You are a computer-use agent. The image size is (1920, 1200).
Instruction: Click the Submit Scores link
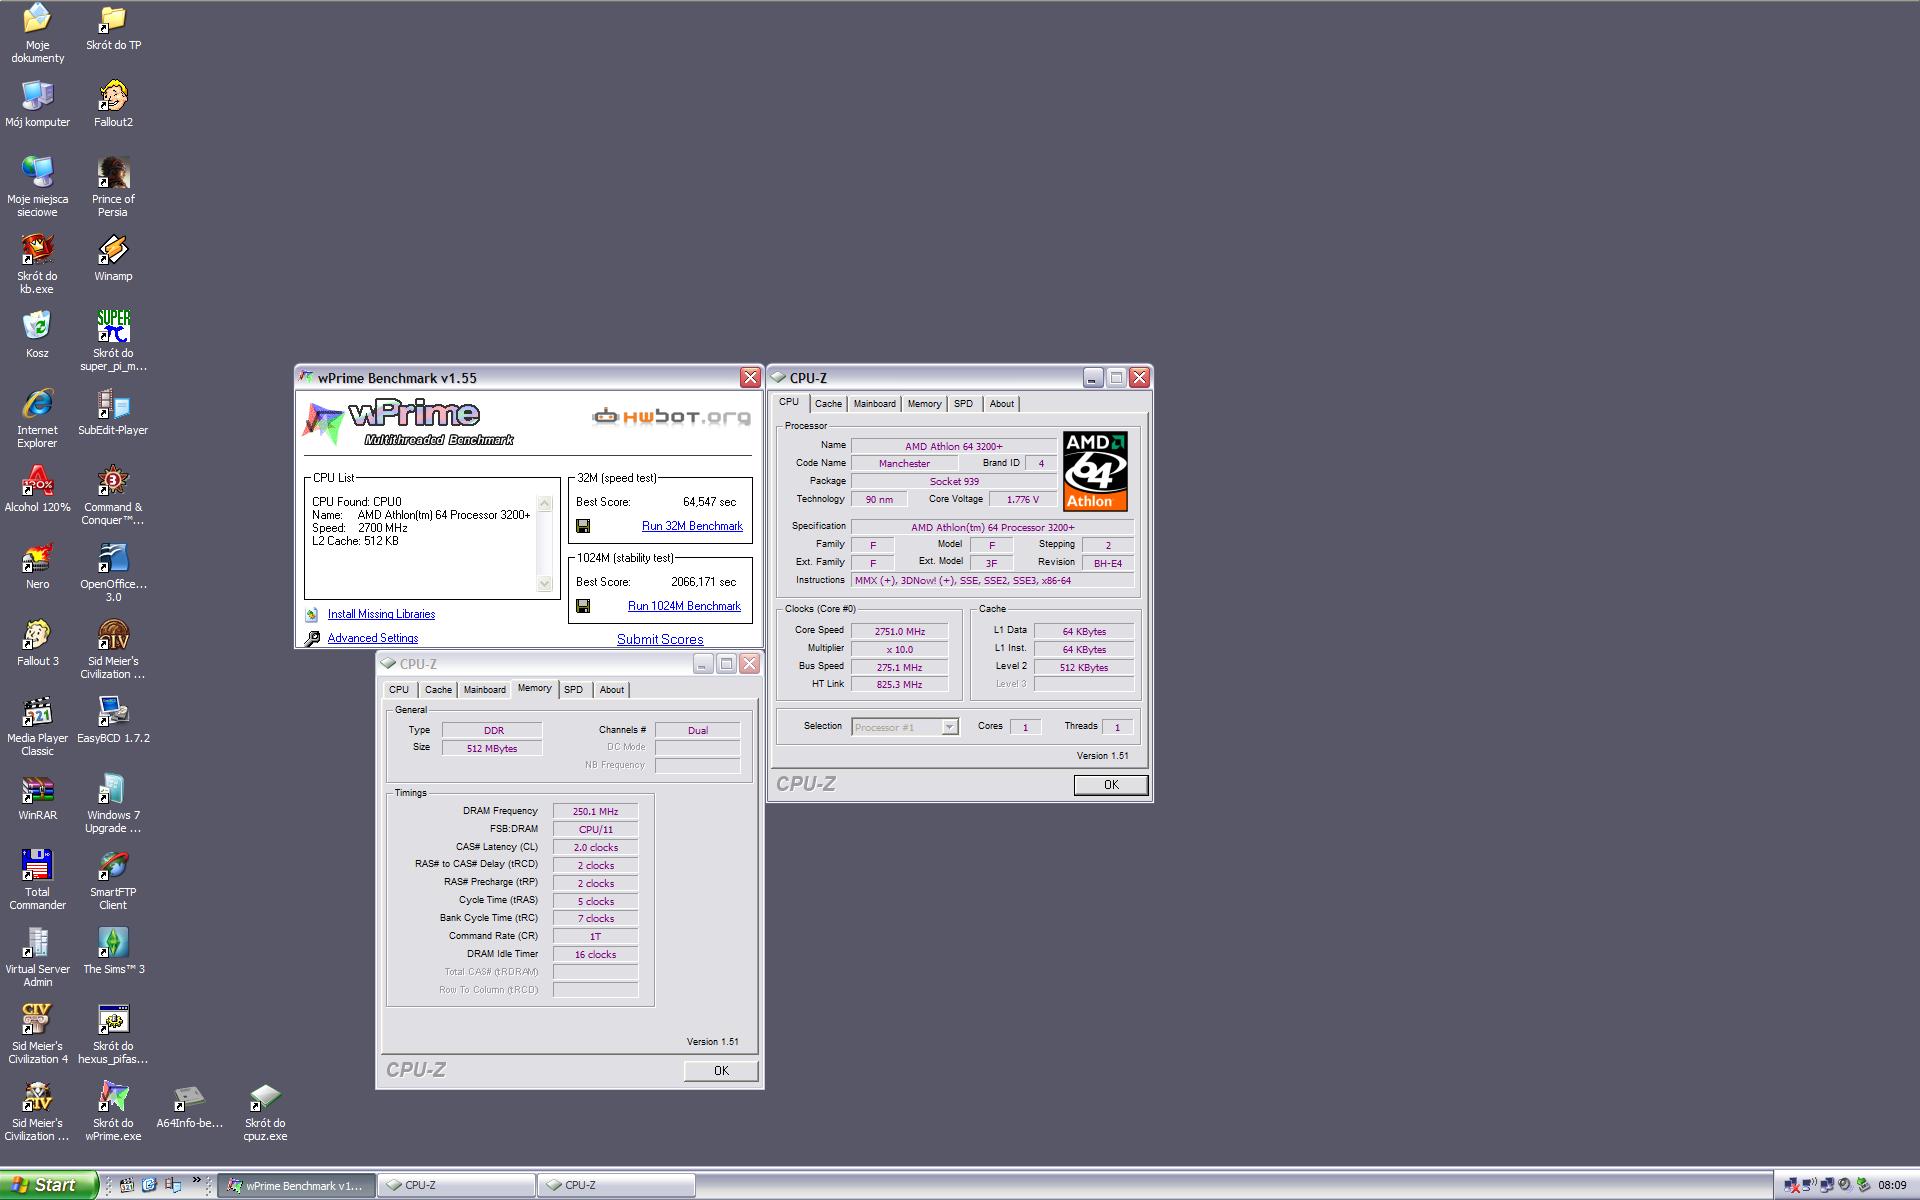coord(660,639)
